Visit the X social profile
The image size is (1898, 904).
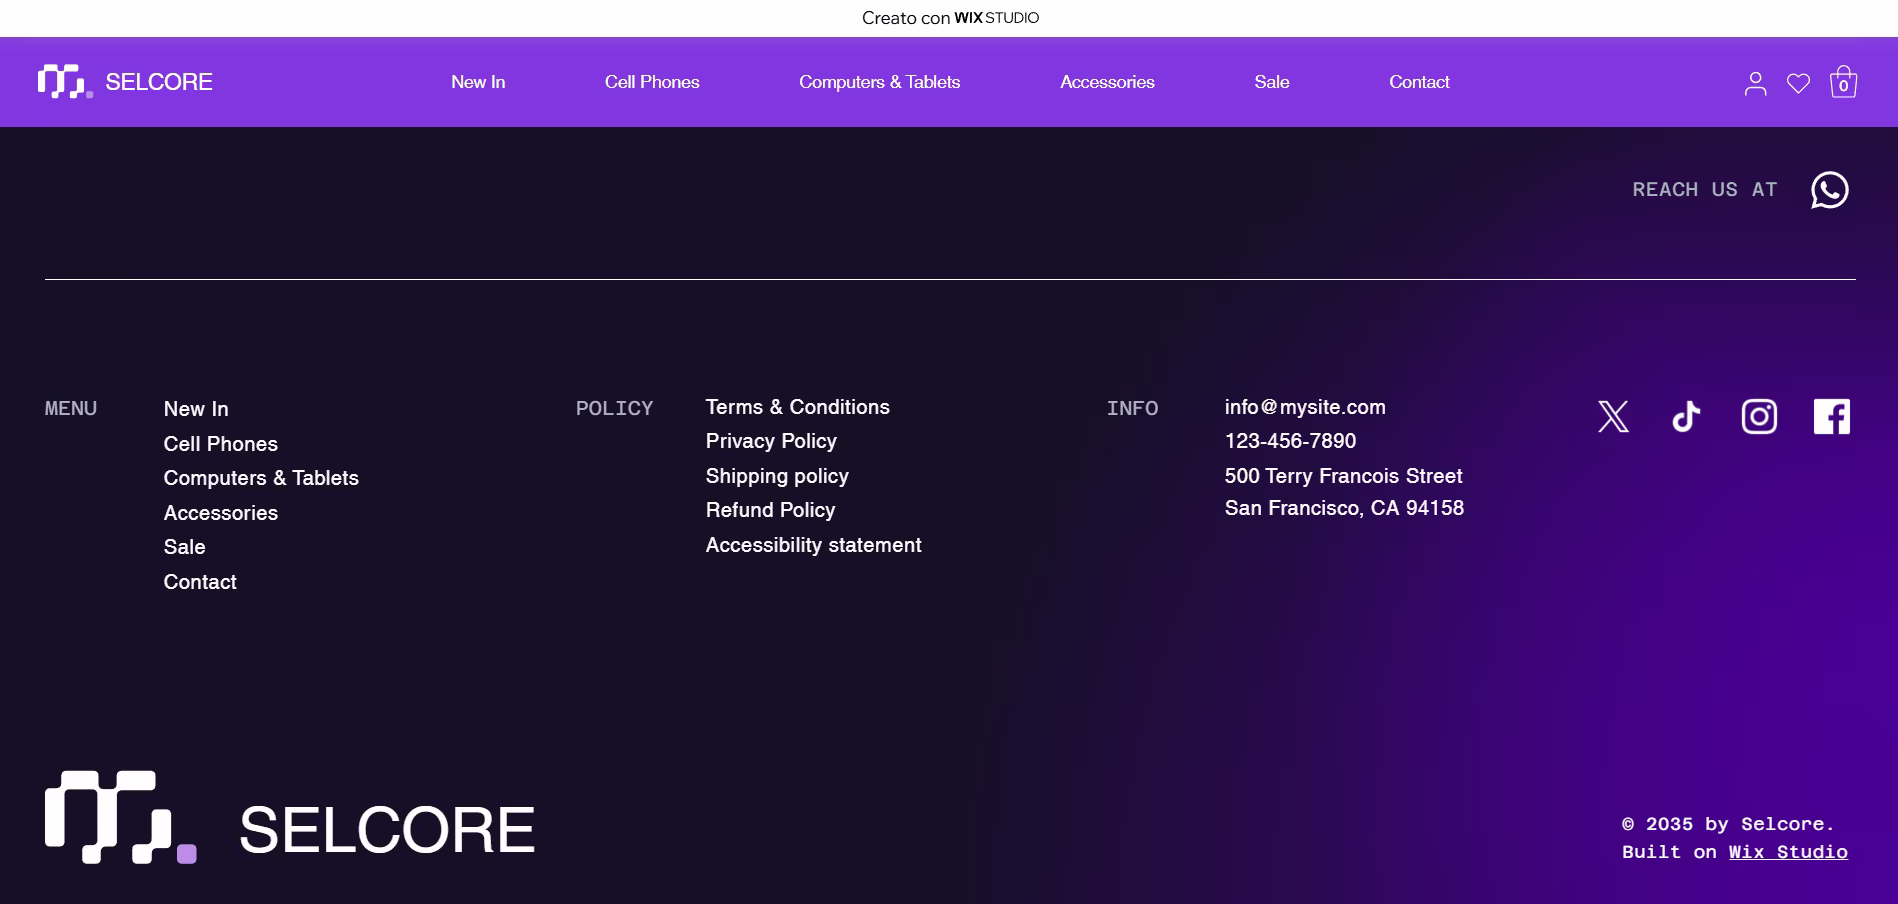[1613, 416]
